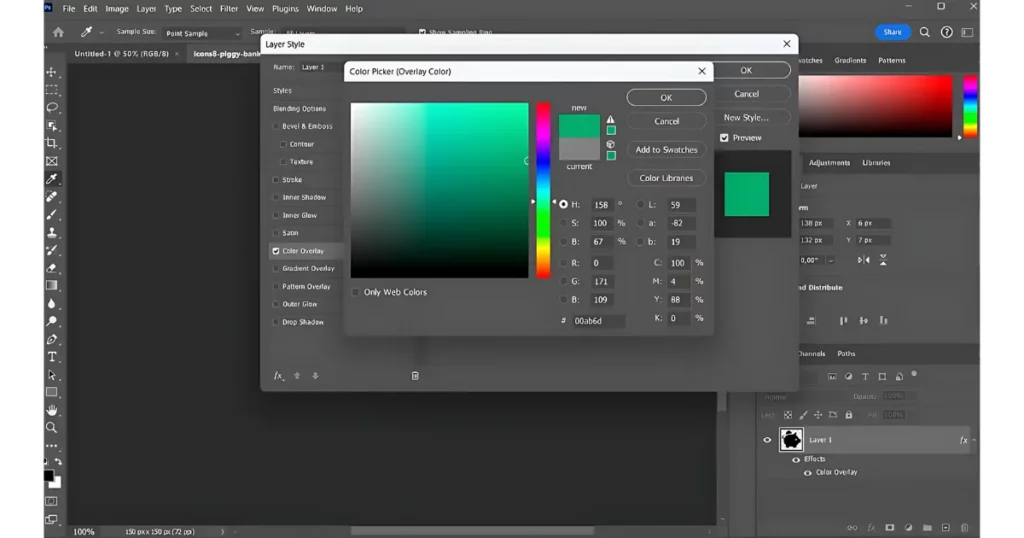Click inside the color field gradient square
1024x538 pixels.
[440, 190]
